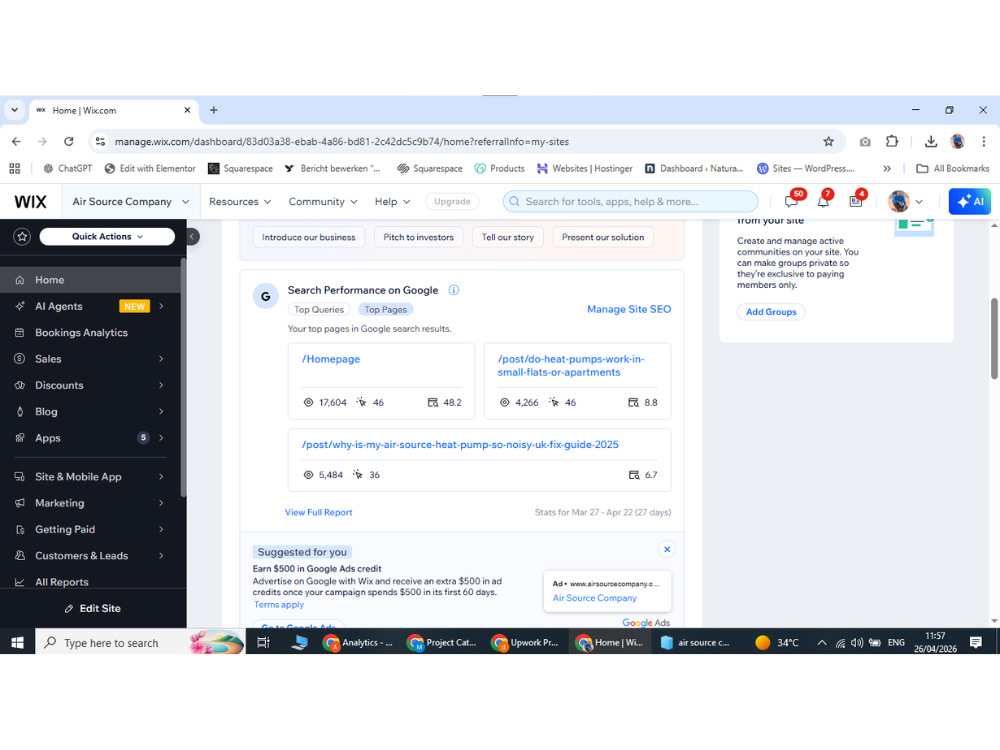
Task: Bookmark this page with star icon
Action: click(828, 142)
